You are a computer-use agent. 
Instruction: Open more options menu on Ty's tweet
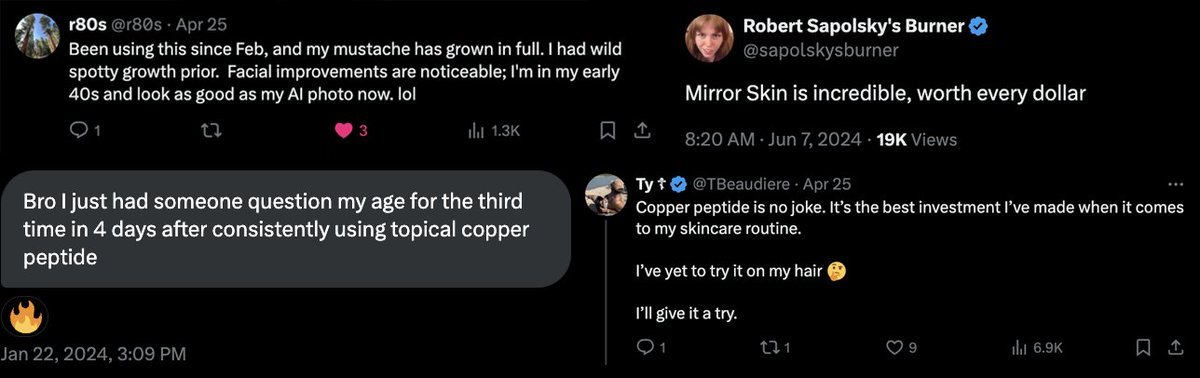[1176, 184]
